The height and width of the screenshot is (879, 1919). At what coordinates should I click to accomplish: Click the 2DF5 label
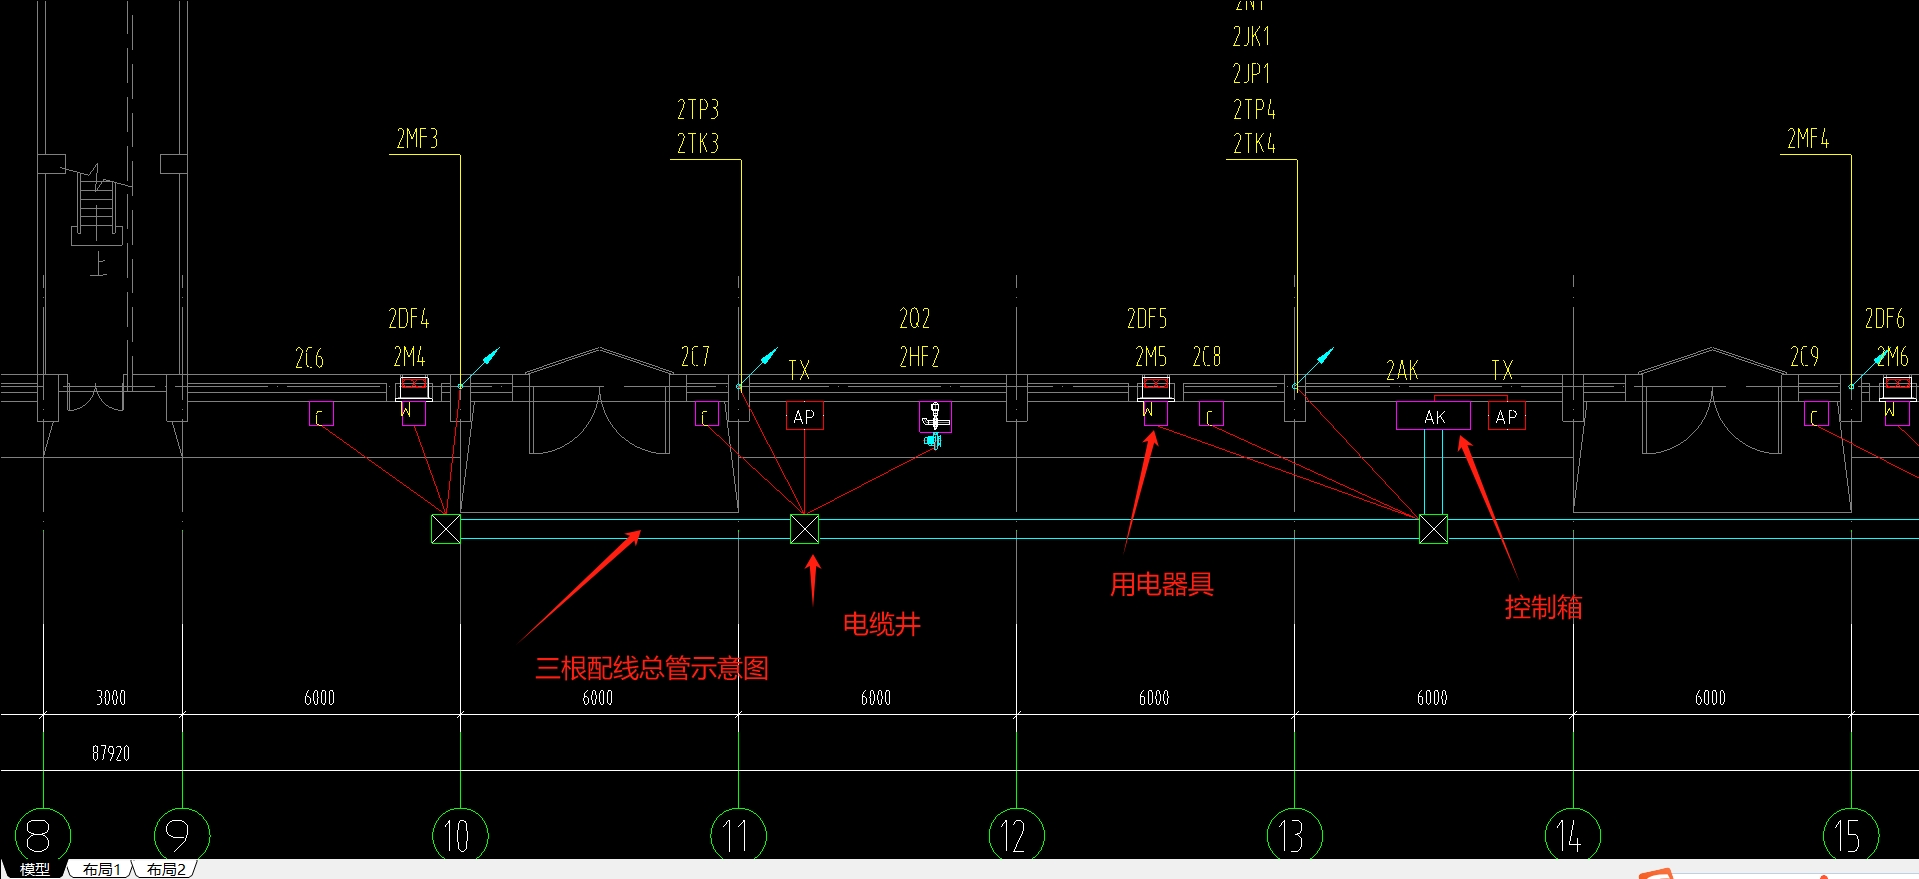tap(1147, 319)
